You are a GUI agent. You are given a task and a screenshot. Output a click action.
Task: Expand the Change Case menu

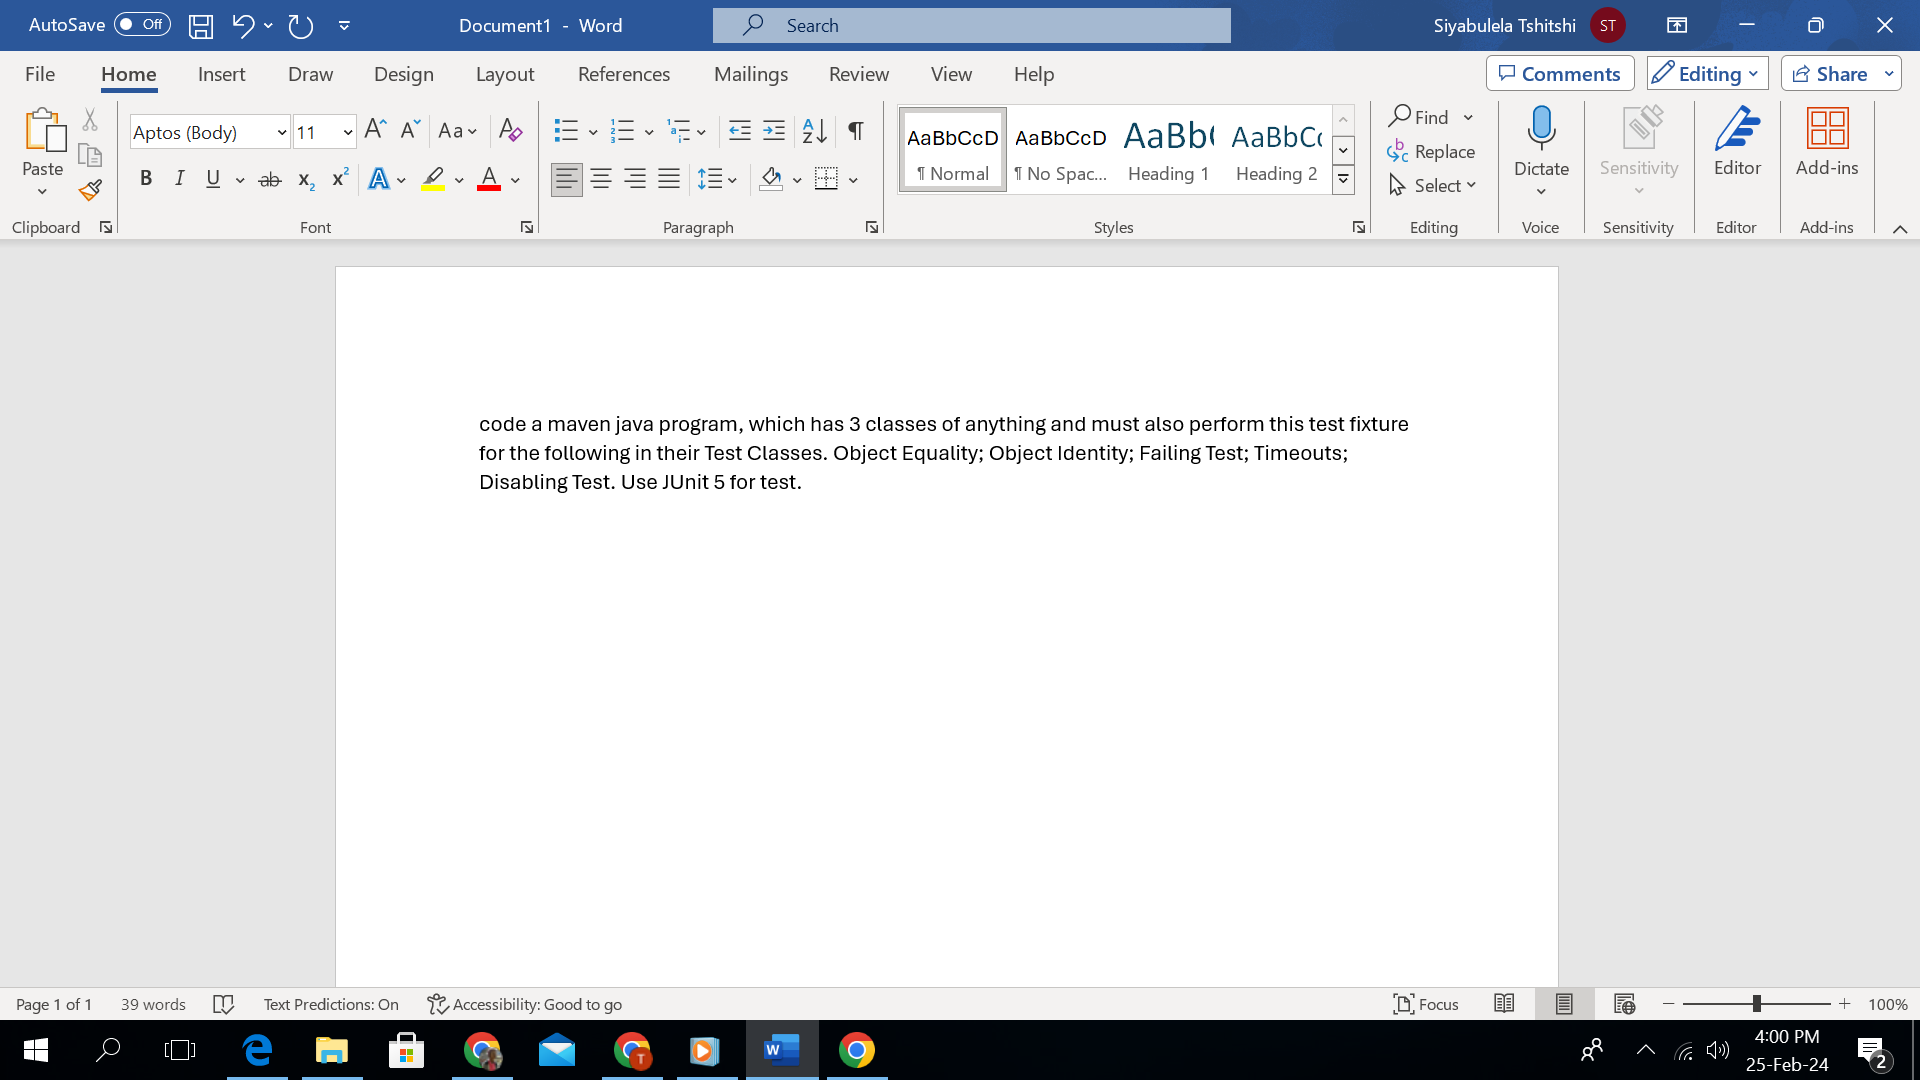point(458,131)
